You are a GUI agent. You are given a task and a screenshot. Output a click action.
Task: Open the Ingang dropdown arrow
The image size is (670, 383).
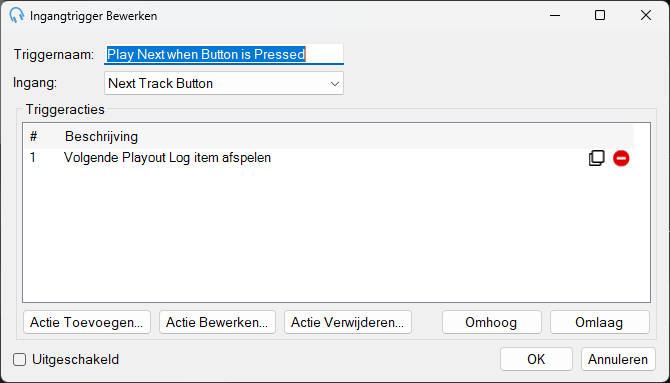[335, 83]
